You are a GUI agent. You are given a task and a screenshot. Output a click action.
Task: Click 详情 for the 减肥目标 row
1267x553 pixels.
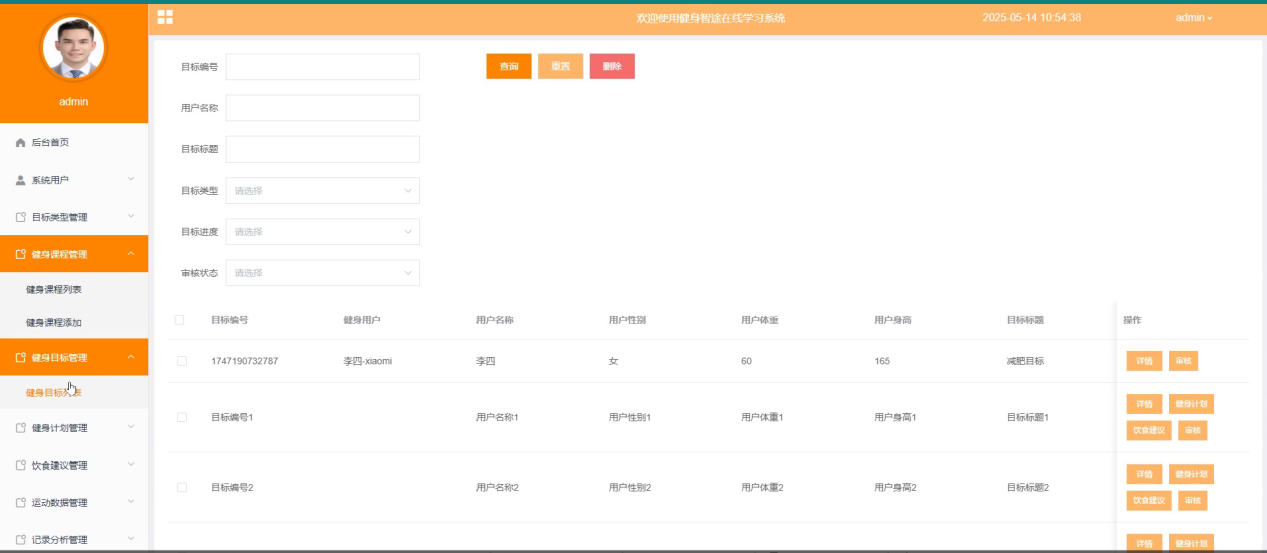[1144, 361]
